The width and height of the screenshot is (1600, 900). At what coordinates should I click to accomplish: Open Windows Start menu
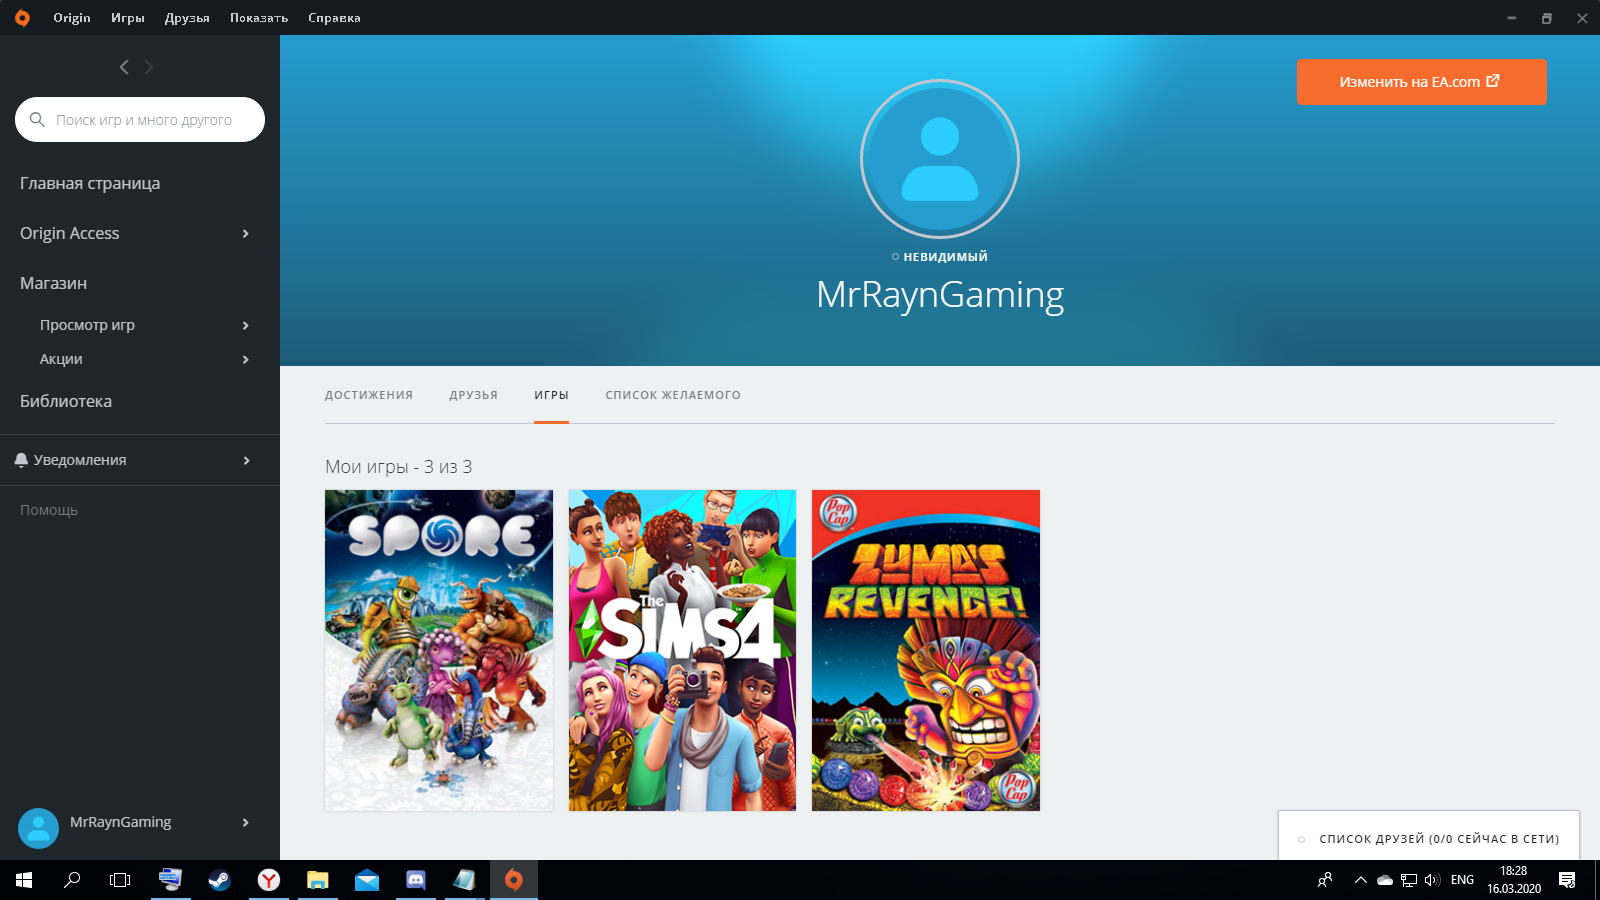pos(24,880)
